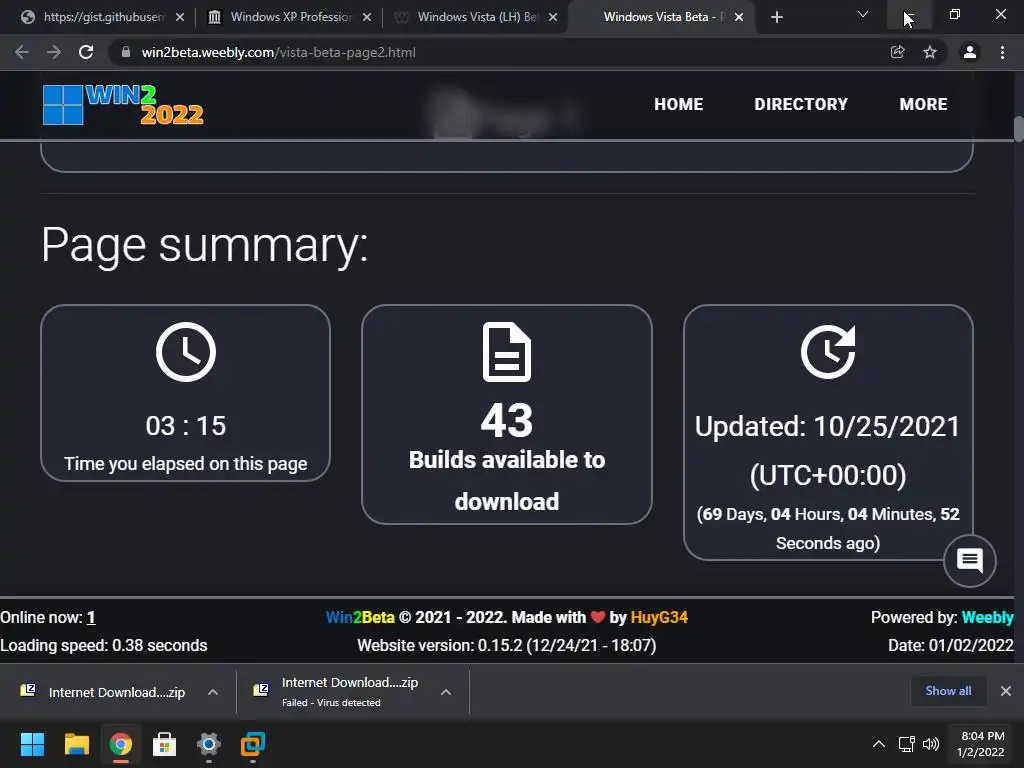The image size is (1024, 768).
Task: Open the Weebly link in footer
Action: (x=987, y=618)
